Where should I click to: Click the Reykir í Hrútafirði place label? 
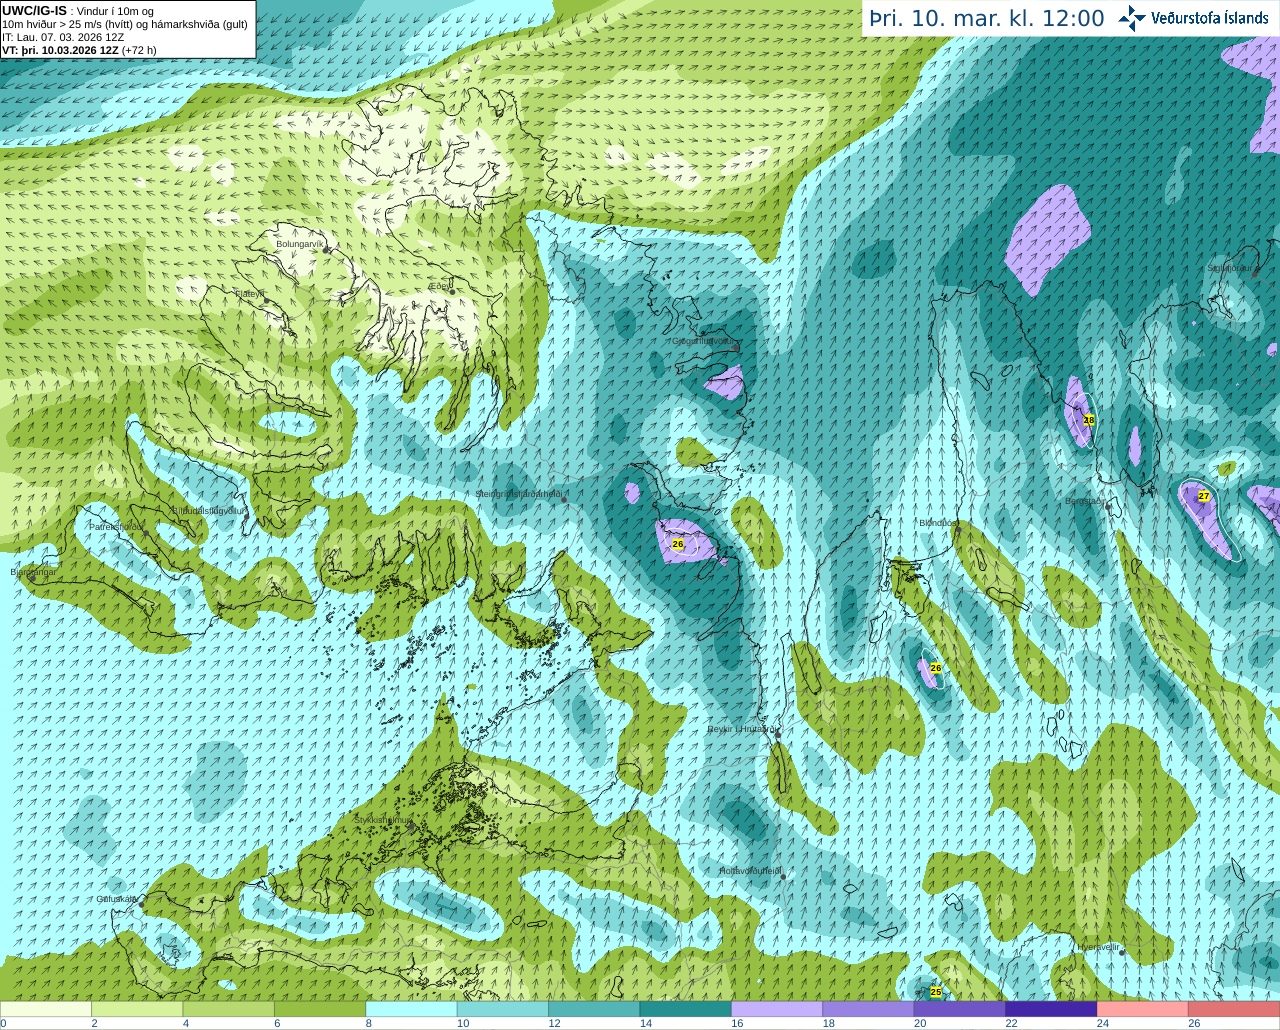click(x=741, y=729)
